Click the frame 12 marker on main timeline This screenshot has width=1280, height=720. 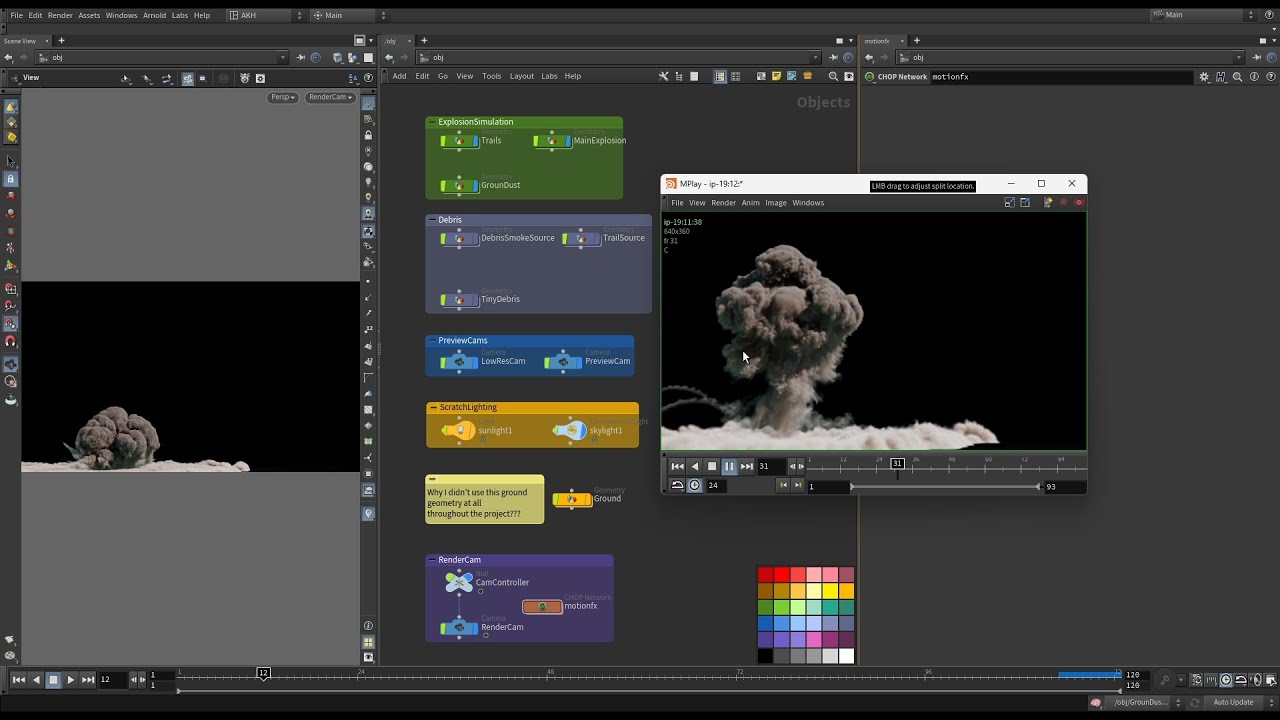pos(263,673)
